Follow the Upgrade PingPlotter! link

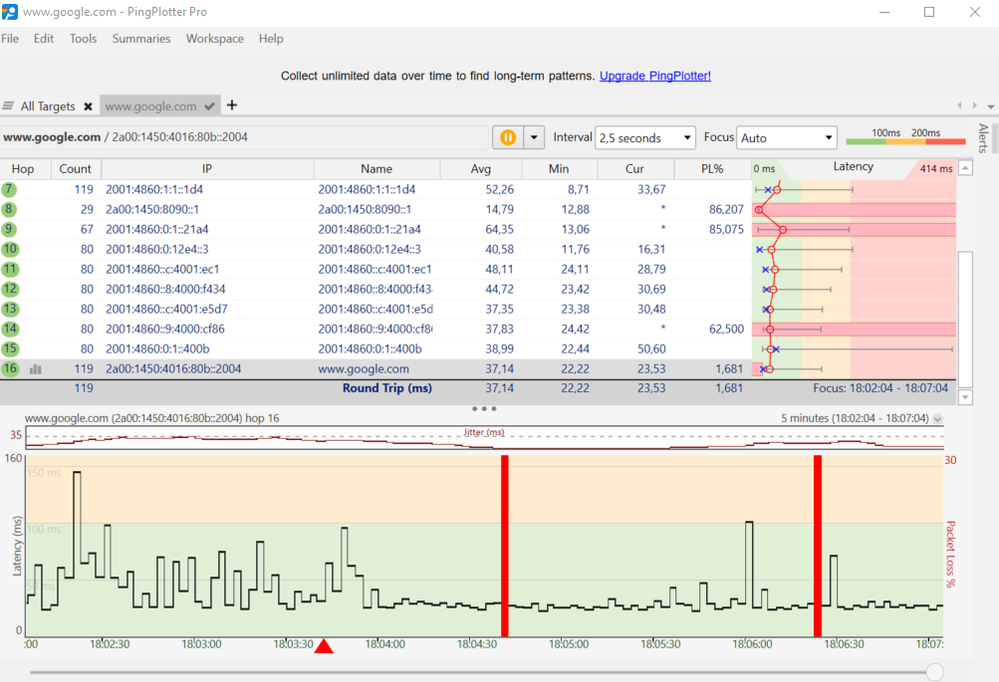(655, 76)
